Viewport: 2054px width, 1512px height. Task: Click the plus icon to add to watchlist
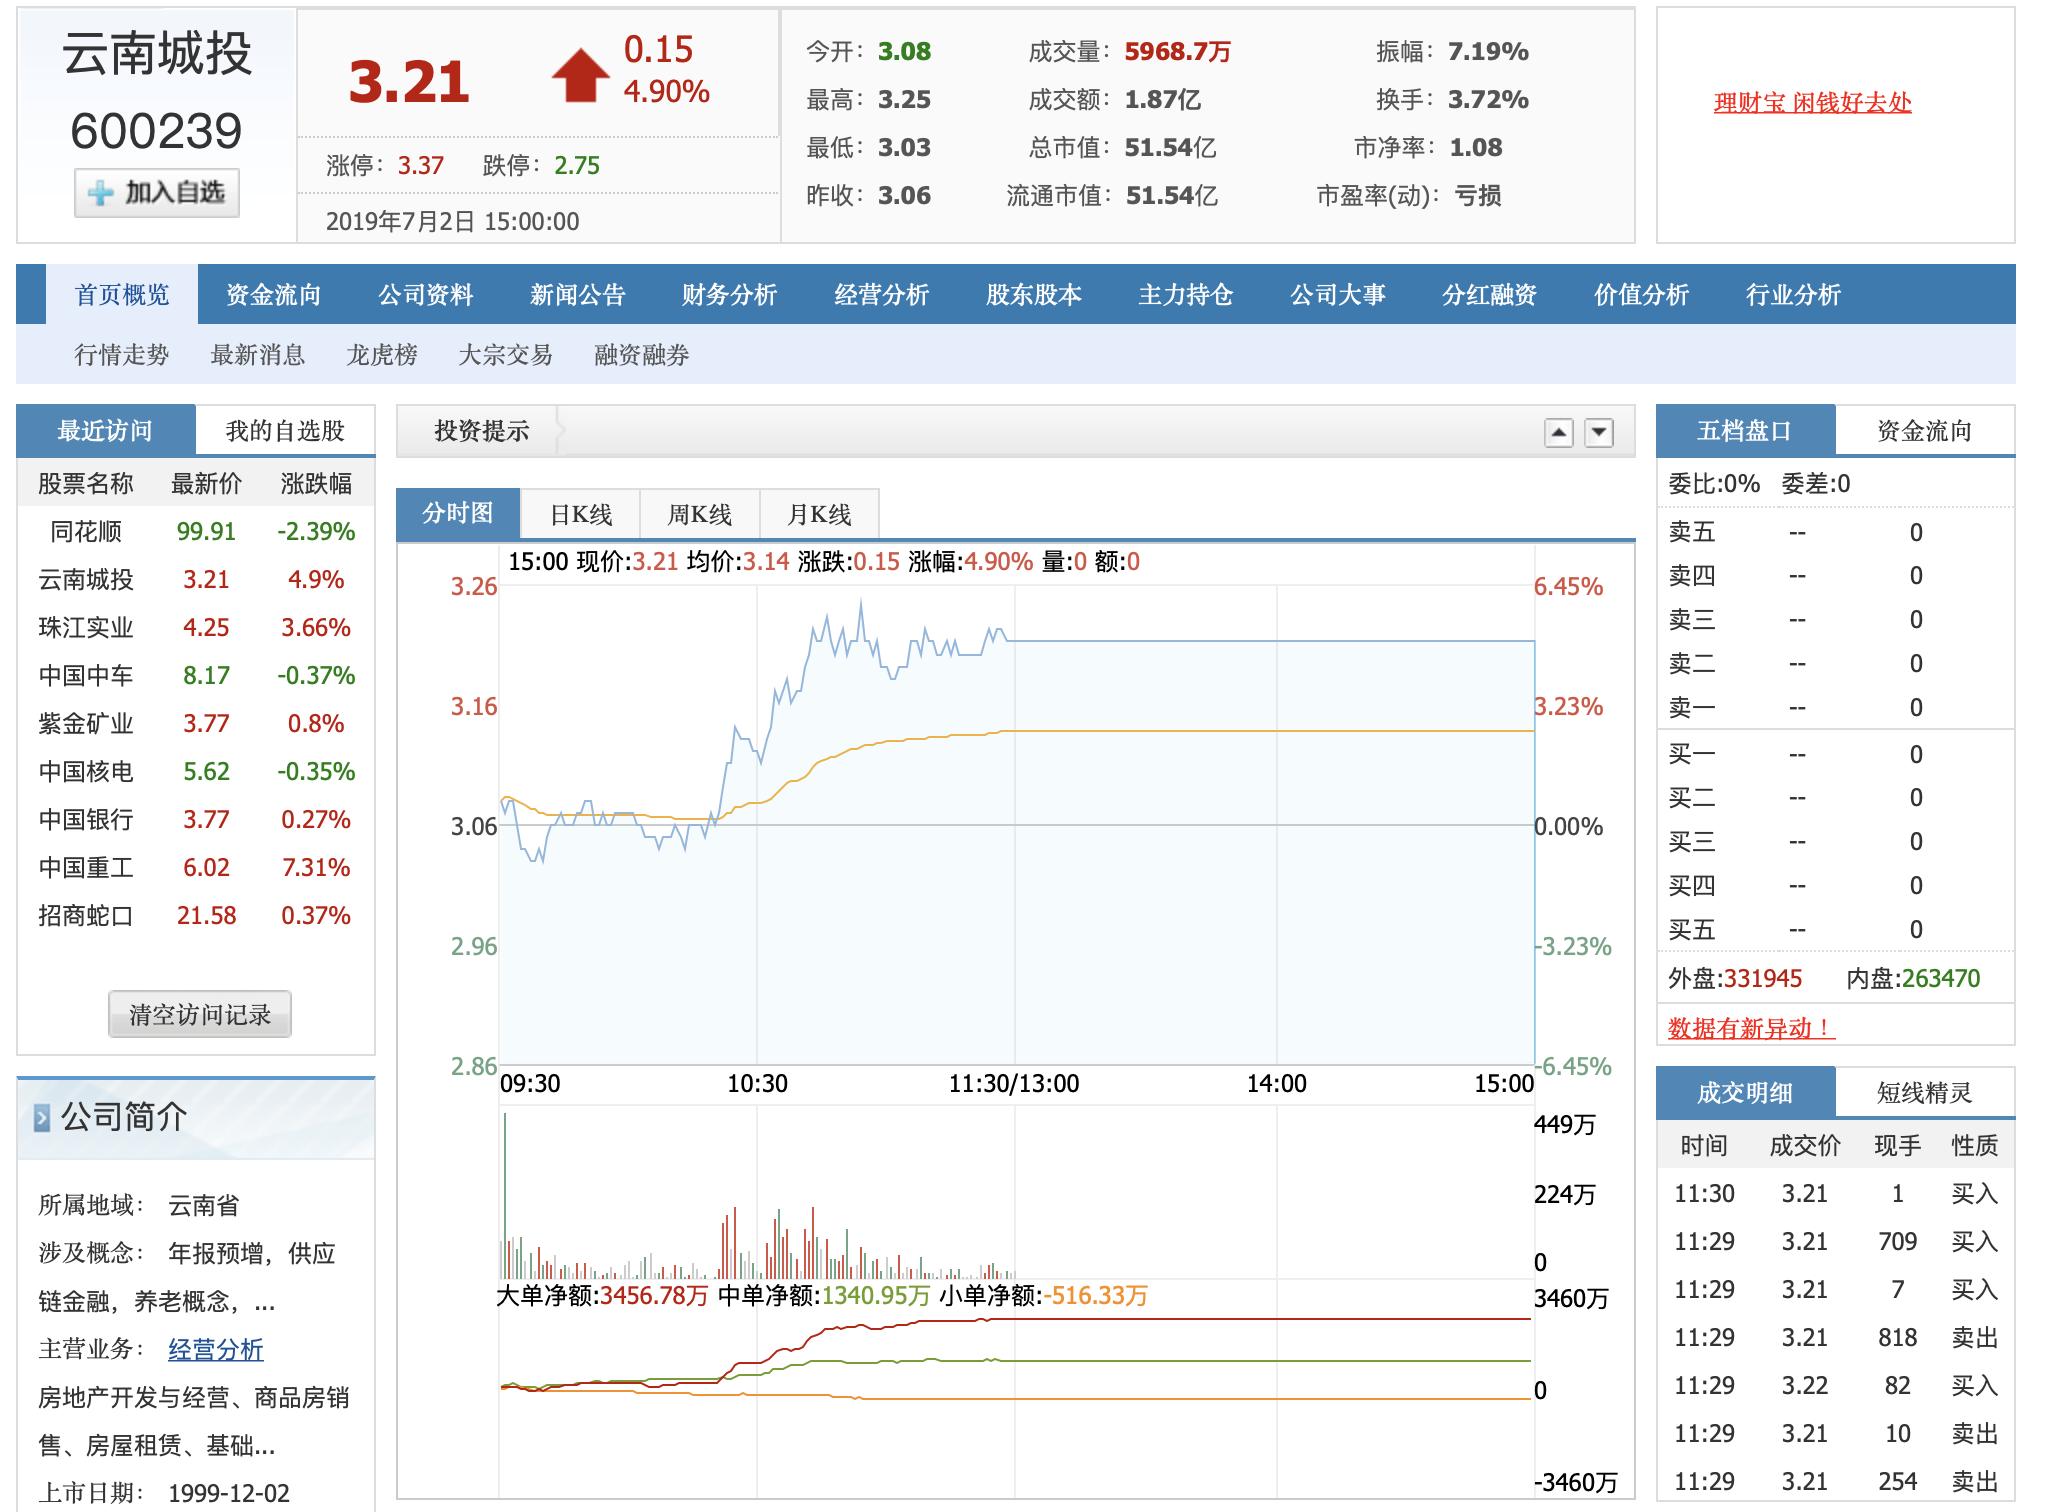100,193
